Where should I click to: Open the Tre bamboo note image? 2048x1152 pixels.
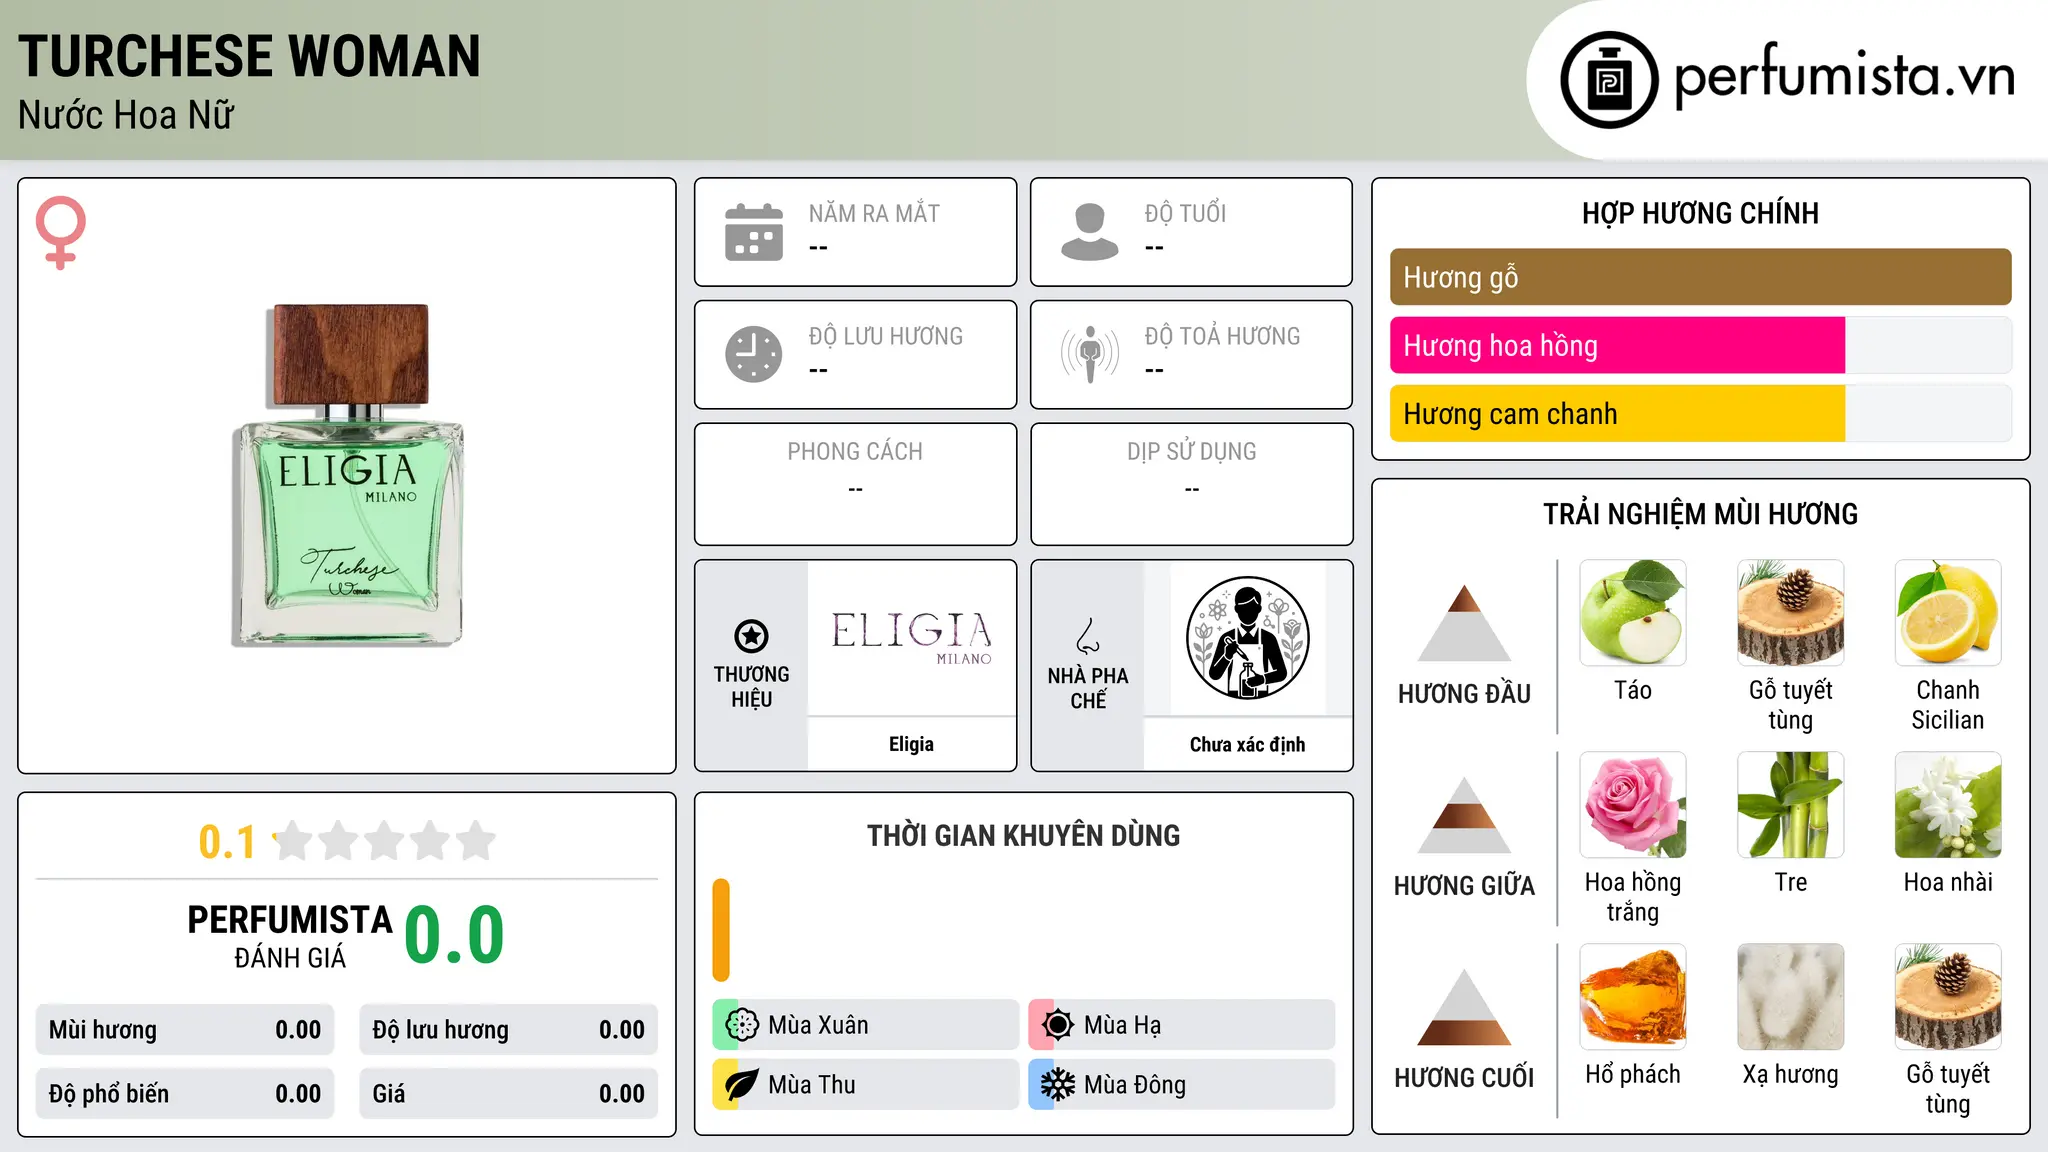[1791, 805]
